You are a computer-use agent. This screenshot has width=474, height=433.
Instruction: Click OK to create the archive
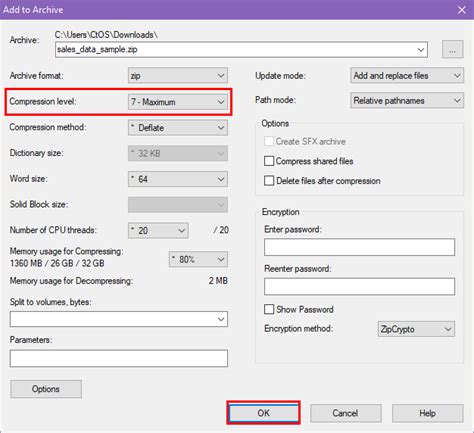pos(263,413)
